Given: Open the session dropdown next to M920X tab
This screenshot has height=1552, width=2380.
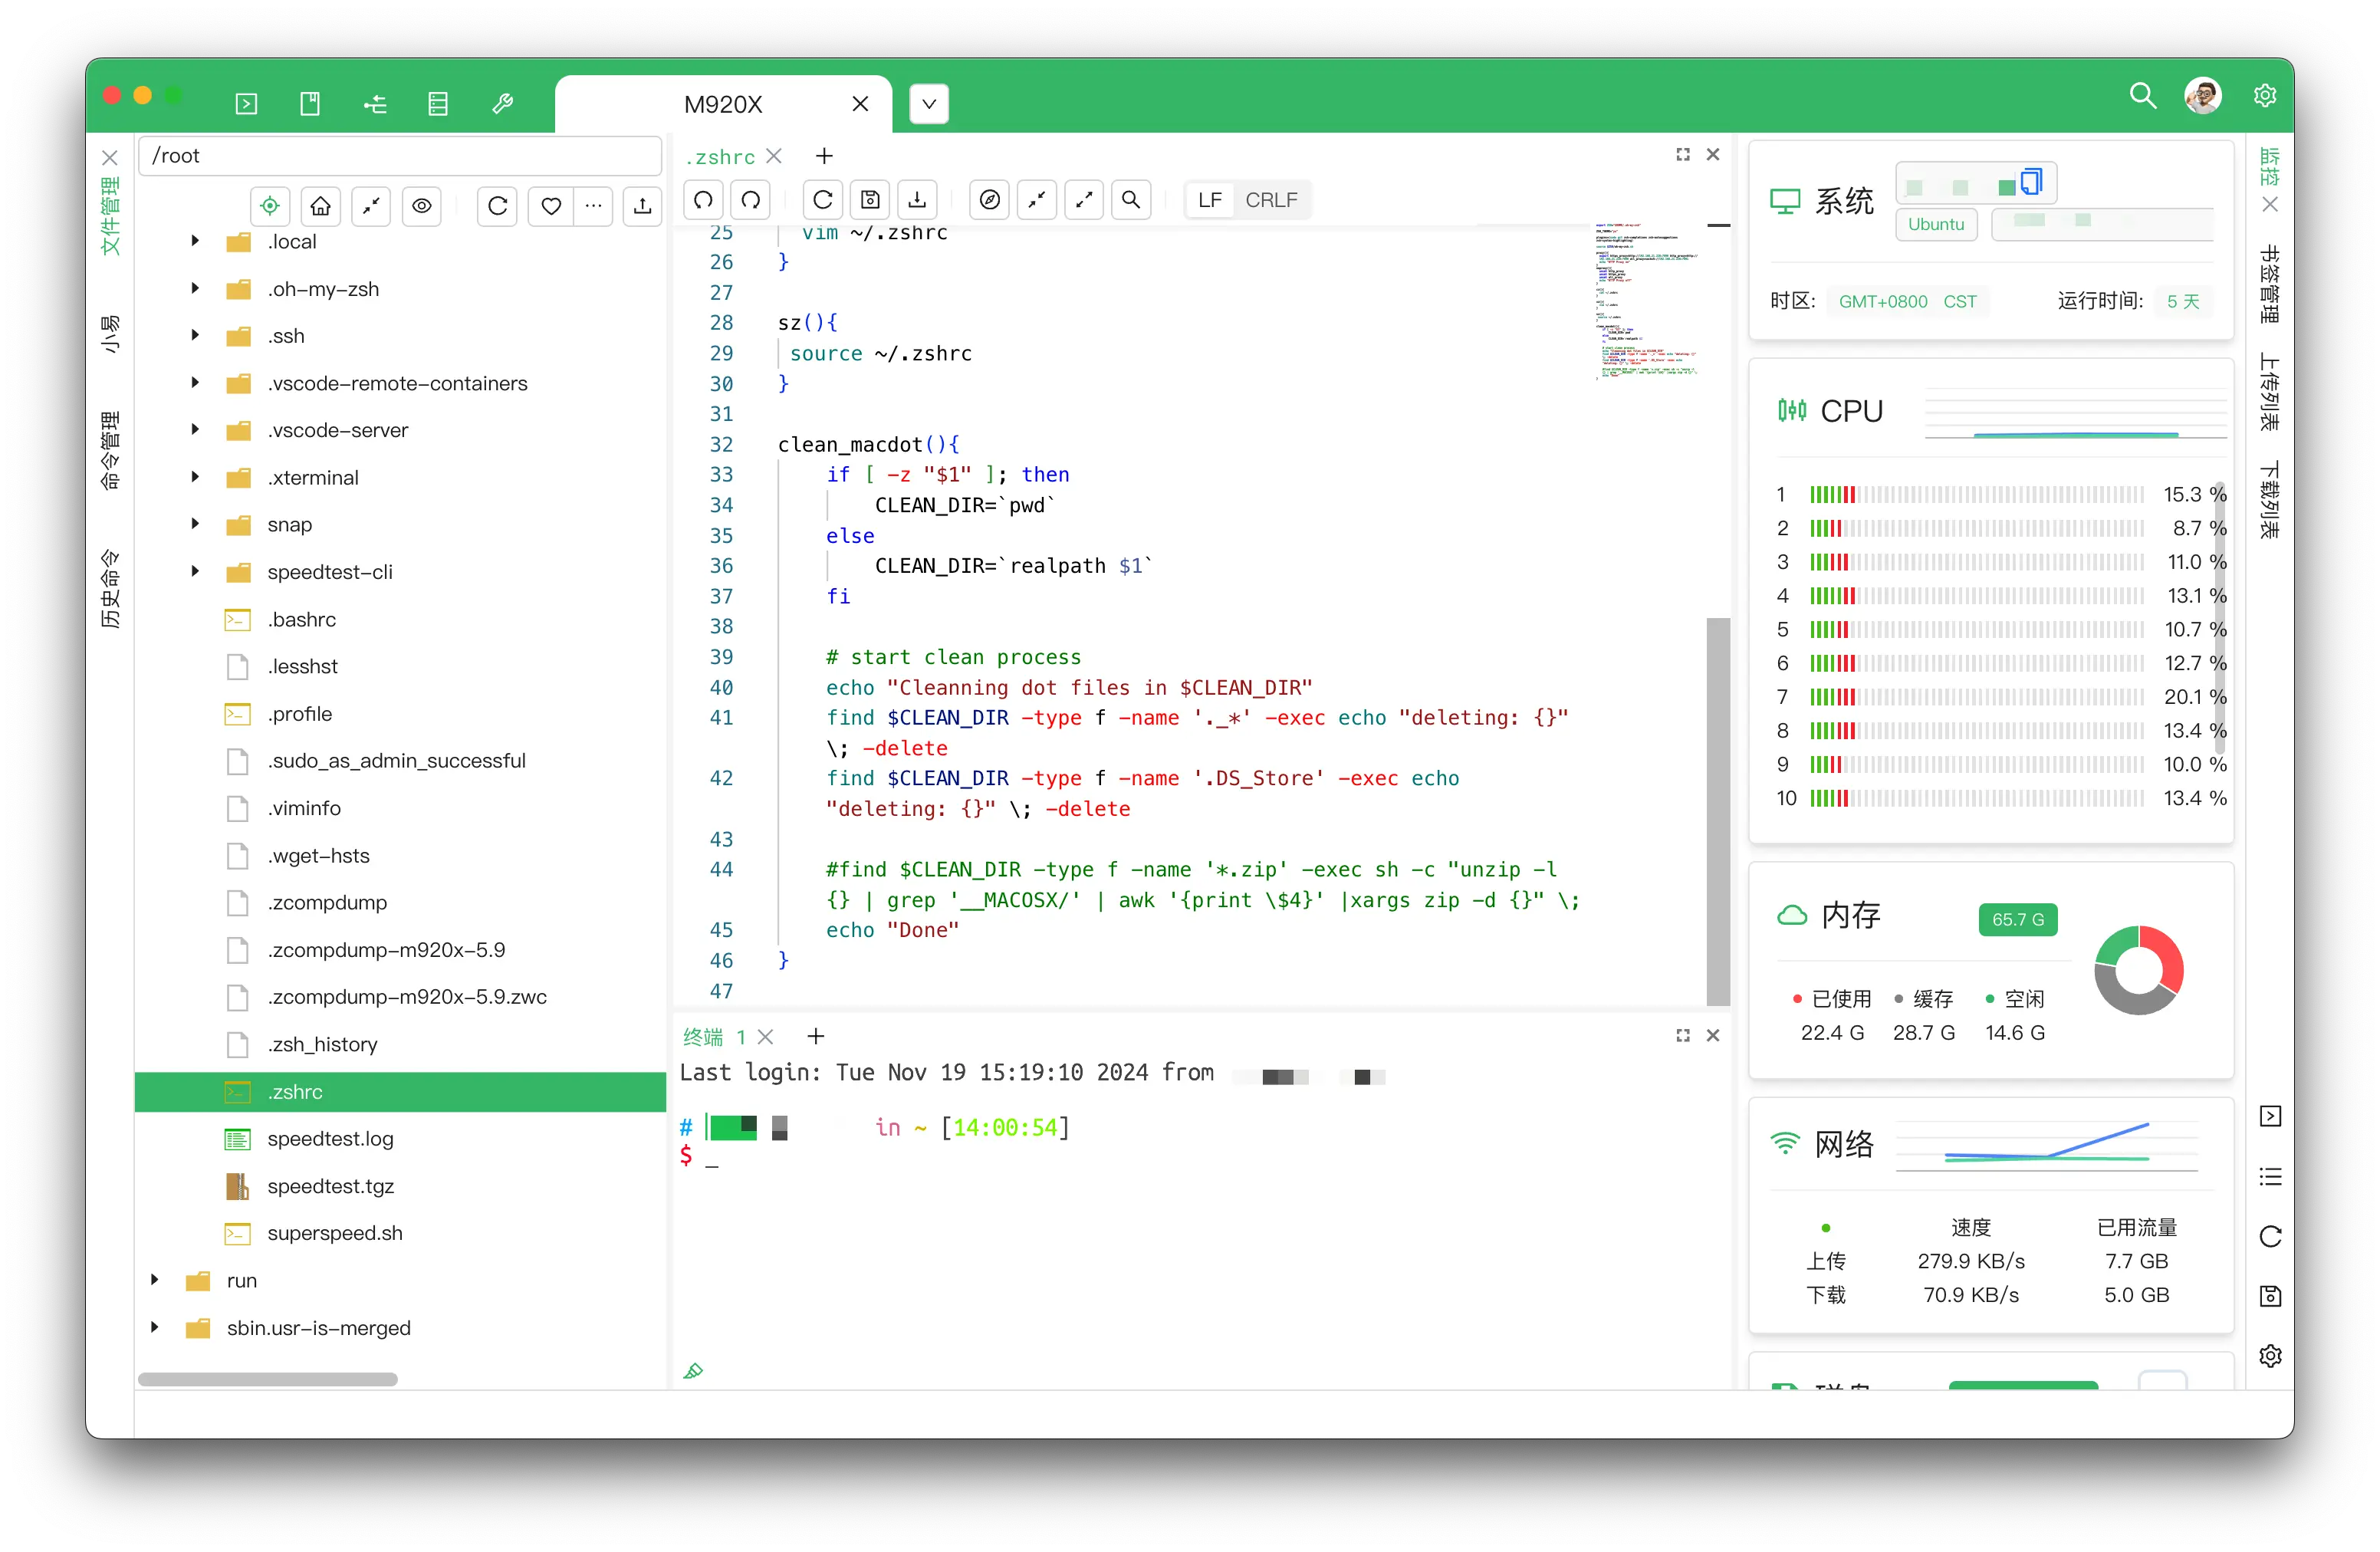Looking at the screenshot, I should (928, 104).
